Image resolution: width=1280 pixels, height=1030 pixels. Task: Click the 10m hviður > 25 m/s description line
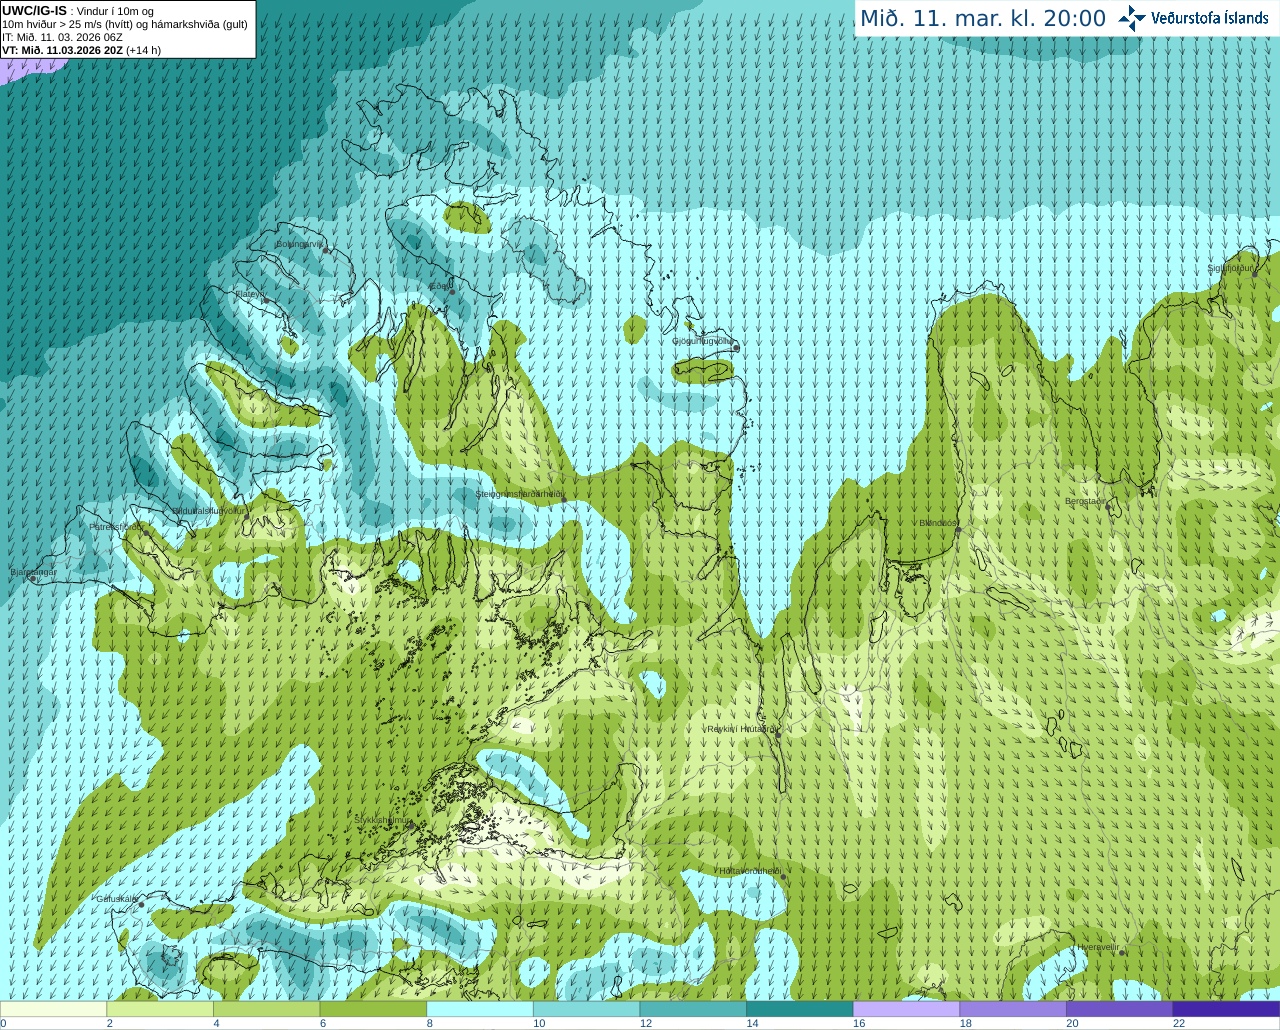click(x=125, y=24)
